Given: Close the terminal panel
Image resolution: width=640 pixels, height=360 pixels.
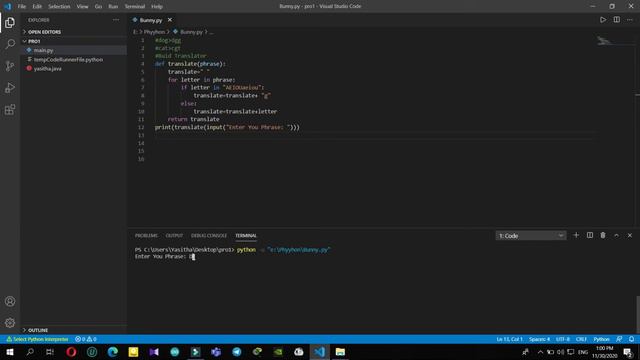Looking at the screenshot, I should pos(630,235).
